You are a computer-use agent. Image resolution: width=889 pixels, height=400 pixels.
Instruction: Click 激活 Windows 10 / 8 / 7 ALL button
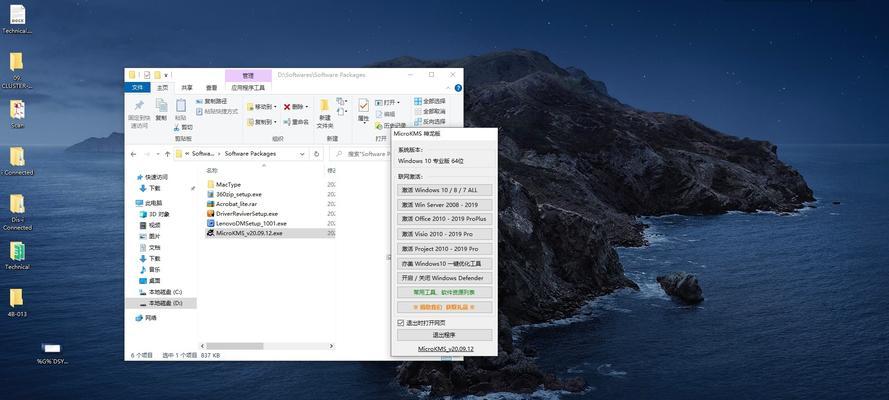click(x=444, y=190)
